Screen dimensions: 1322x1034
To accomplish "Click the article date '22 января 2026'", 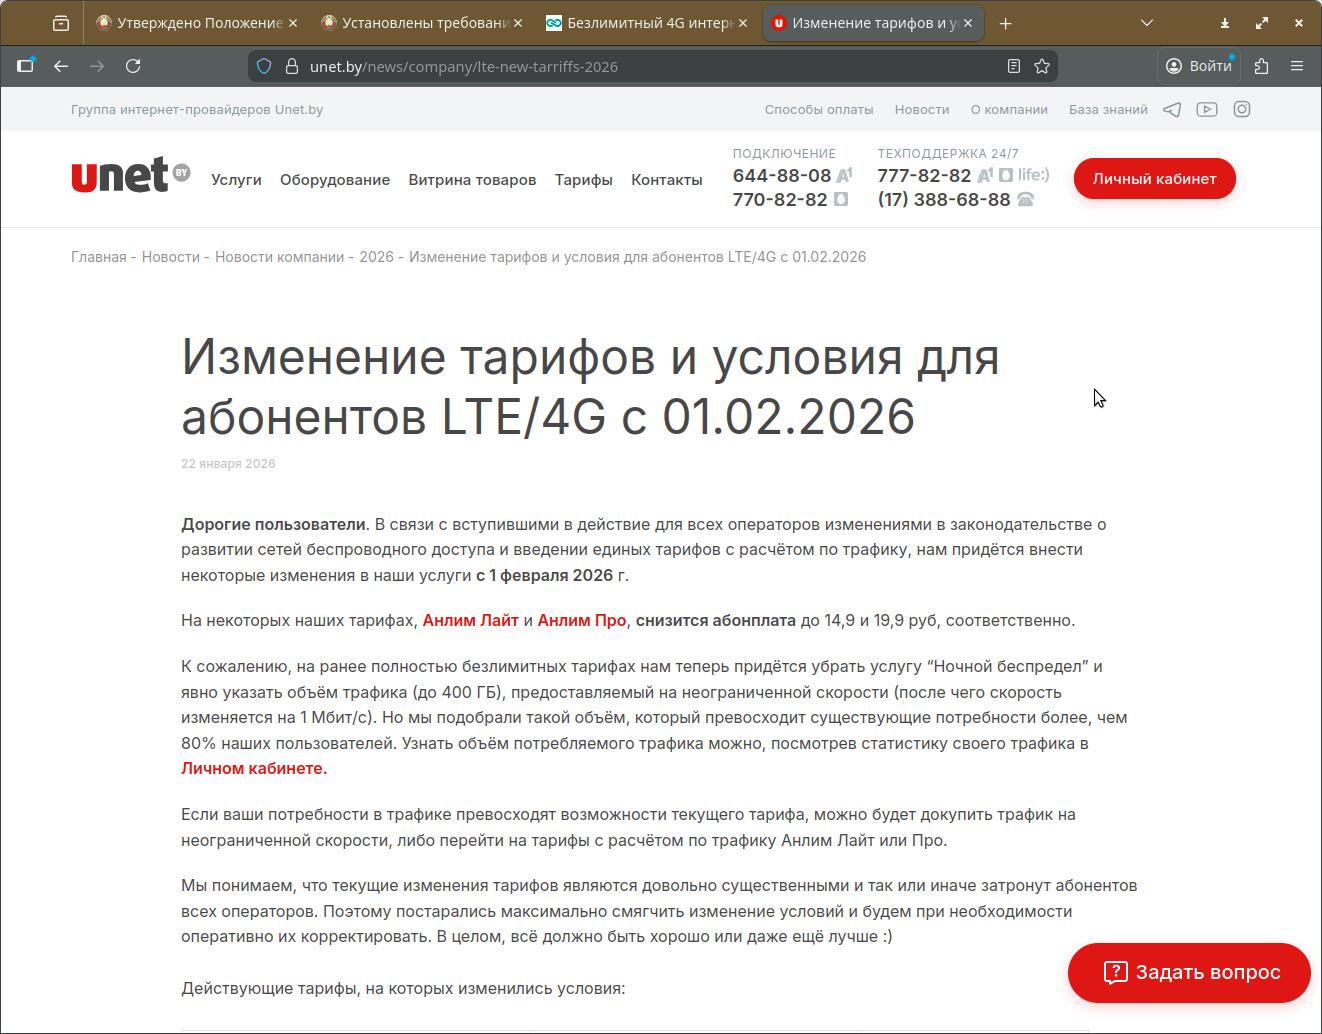I will point(228,463).
